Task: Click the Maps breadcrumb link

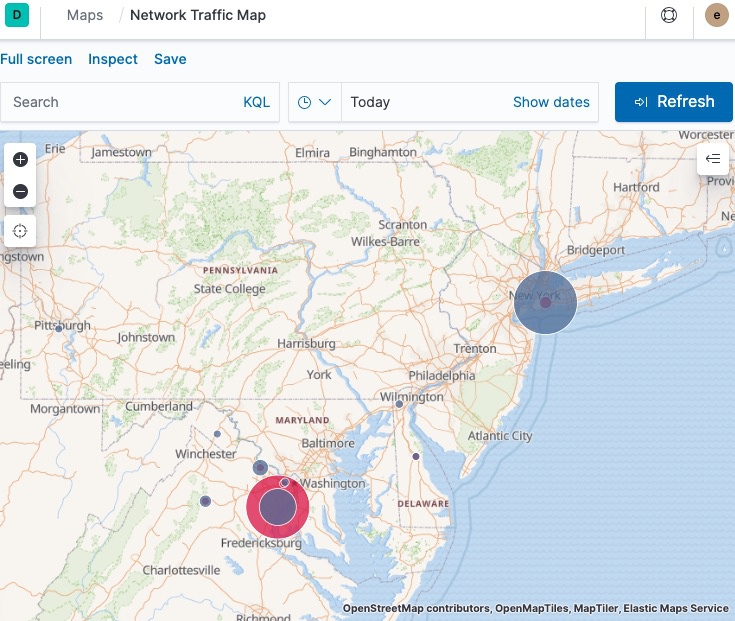Action: pos(85,16)
